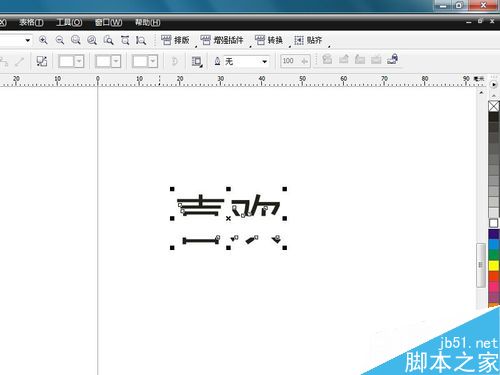Zoom to selected objects icon
Image resolution: width=500 pixels, height=375 pixels.
(76, 40)
